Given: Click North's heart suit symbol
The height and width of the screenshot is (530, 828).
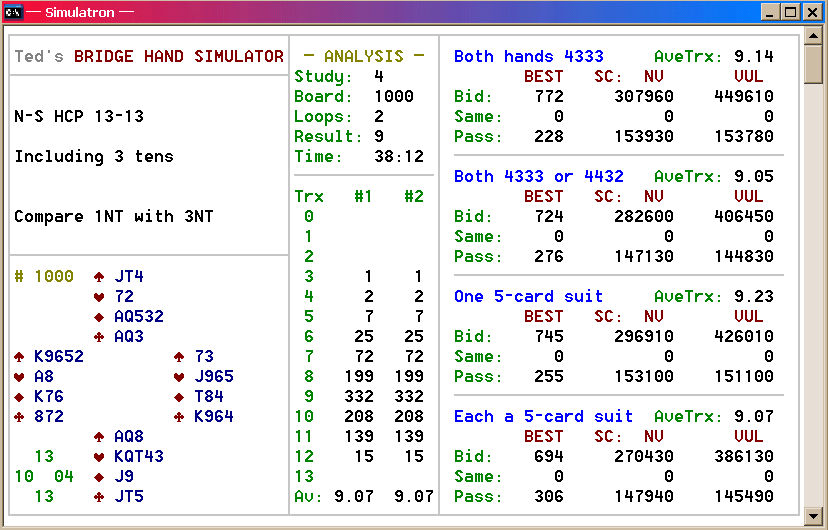Looking at the screenshot, I should tap(99, 297).
